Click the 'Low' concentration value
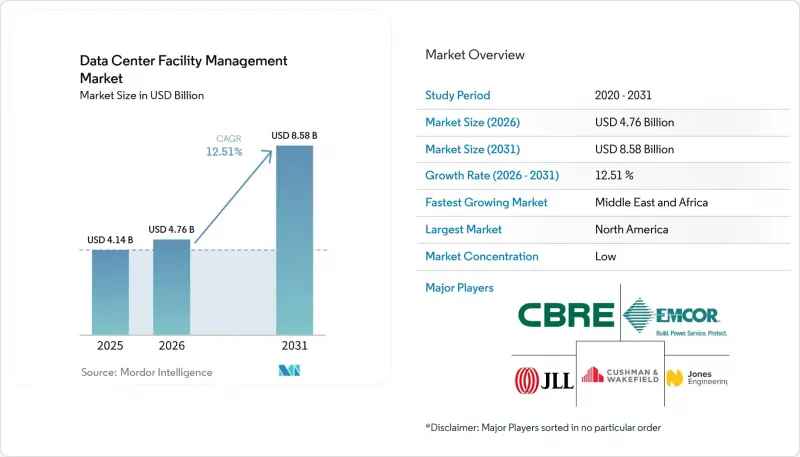The image size is (800, 457). coord(606,257)
